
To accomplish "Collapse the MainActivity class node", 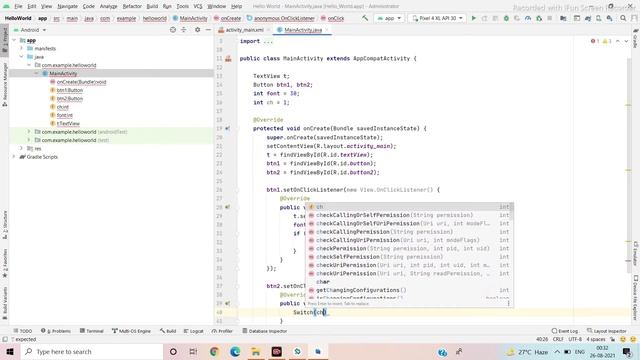I will [36, 73].
